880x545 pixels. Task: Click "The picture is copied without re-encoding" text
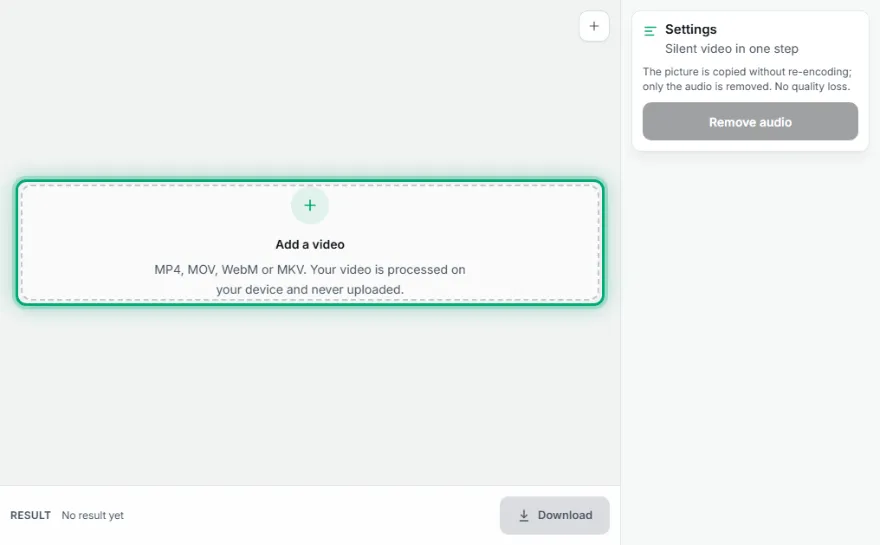pyautogui.click(x=747, y=72)
